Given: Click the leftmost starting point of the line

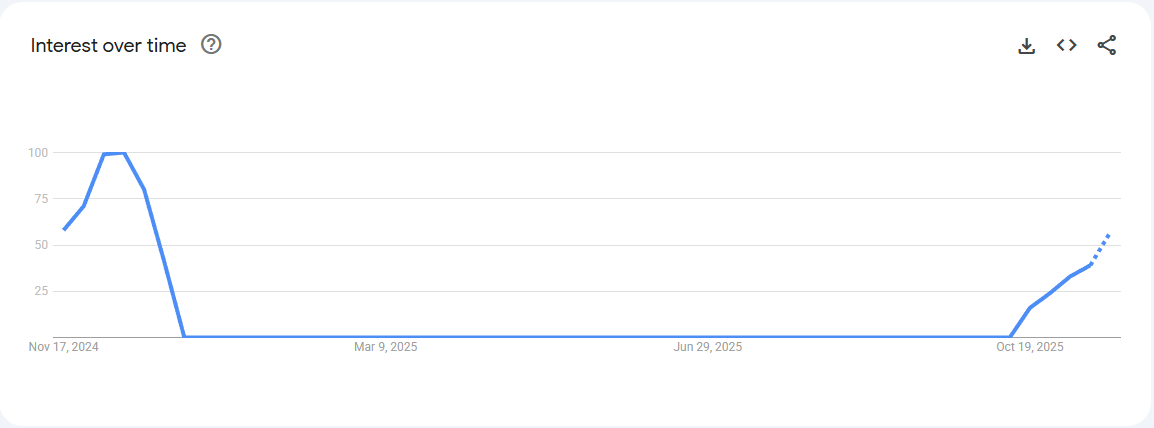Looking at the screenshot, I should click(x=64, y=229).
